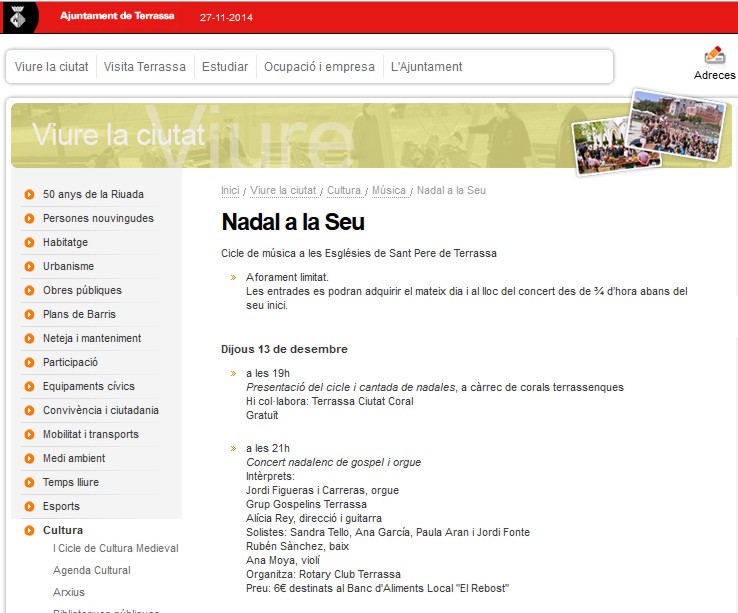The width and height of the screenshot is (738, 613).
Task: Go to the Estudiar menu item
Action: pos(225,67)
